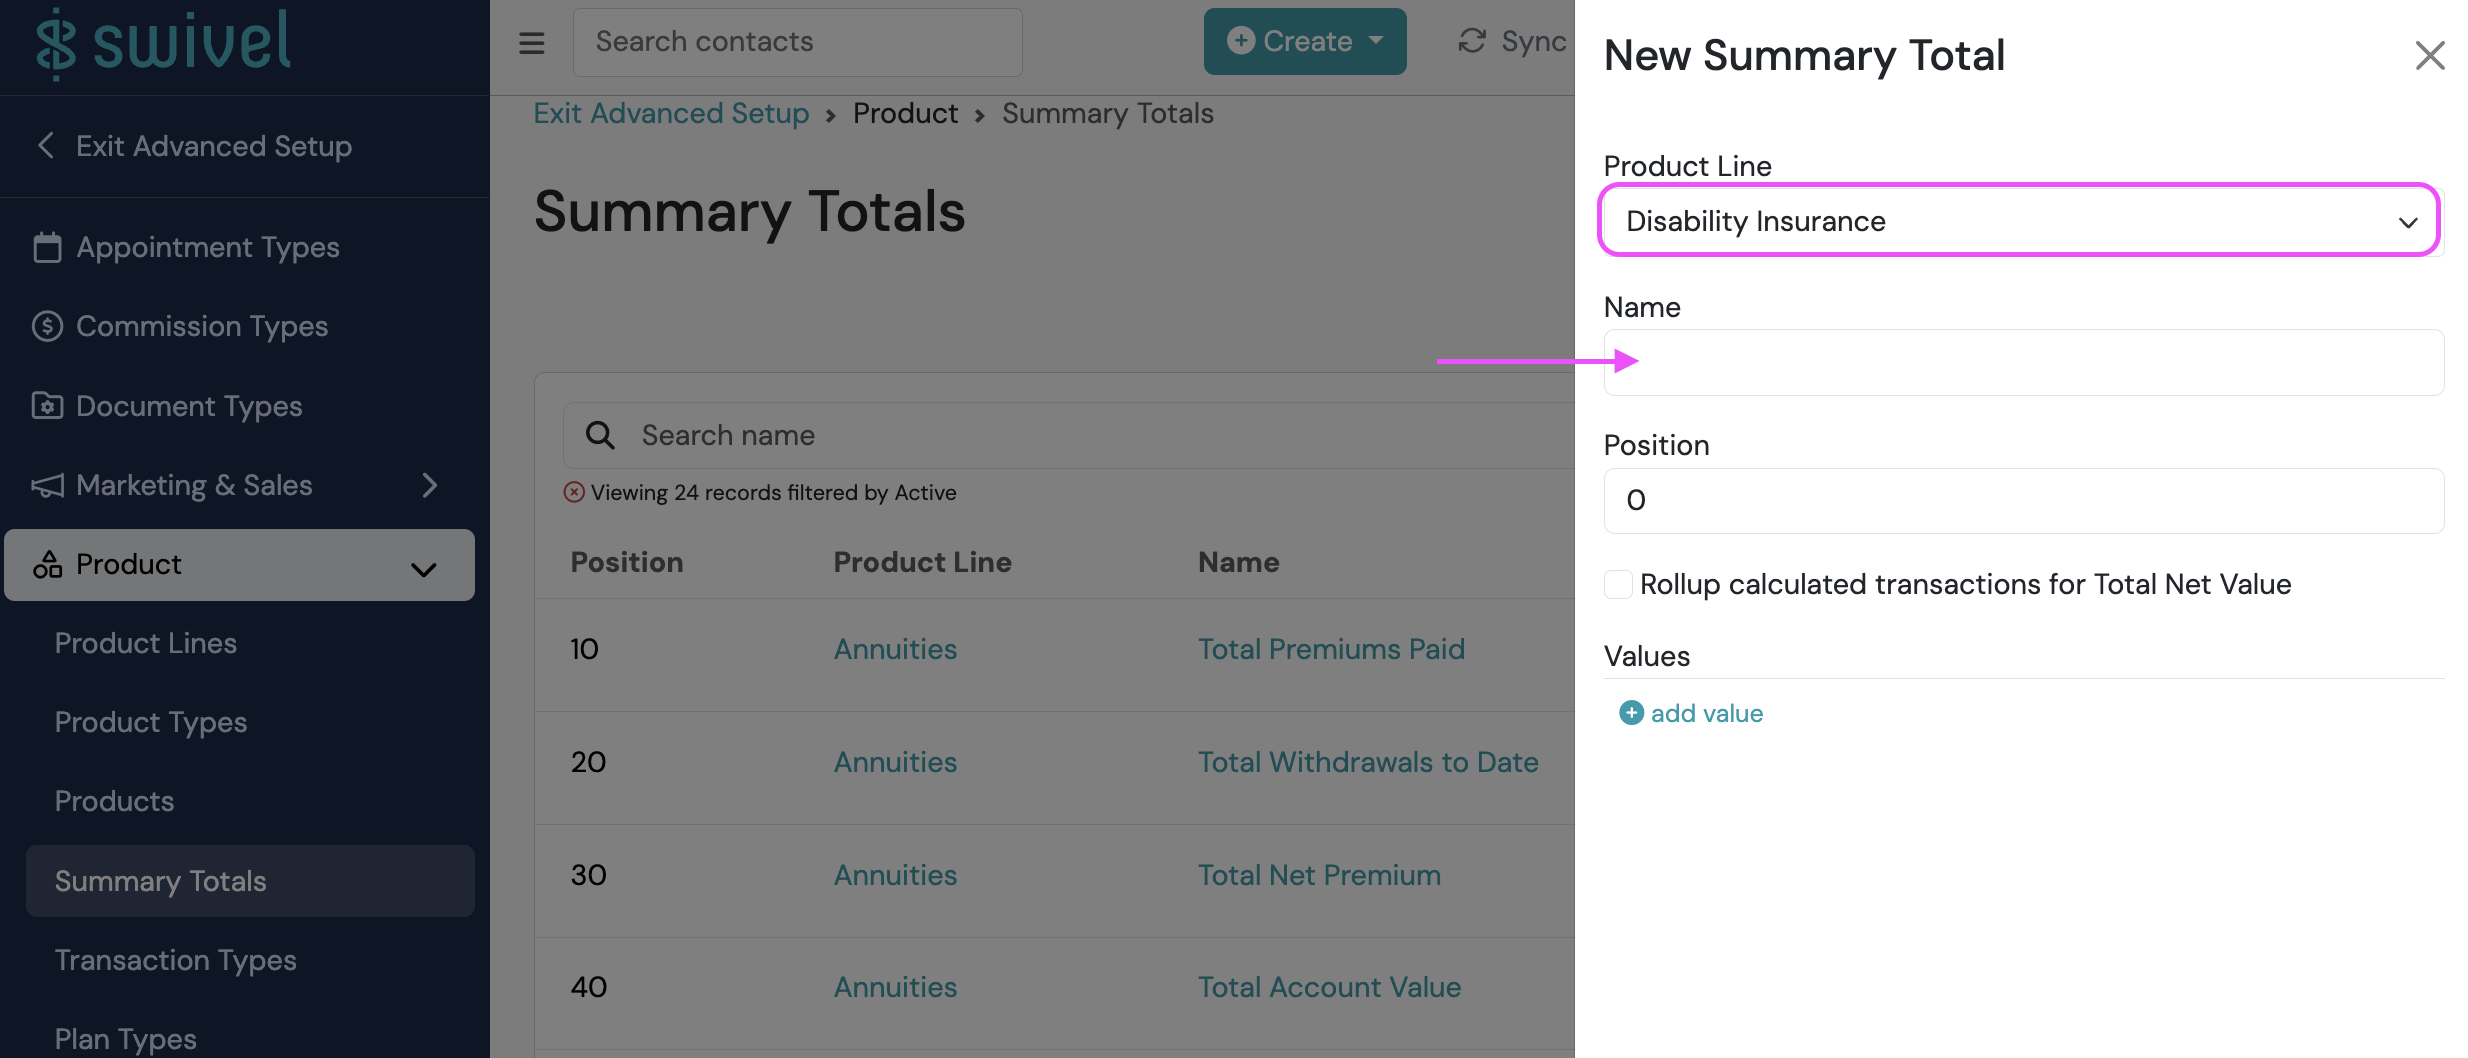Viewport: 2468px width, 1058px height.
Task: Click the Product Line column header
Action: 922,562
